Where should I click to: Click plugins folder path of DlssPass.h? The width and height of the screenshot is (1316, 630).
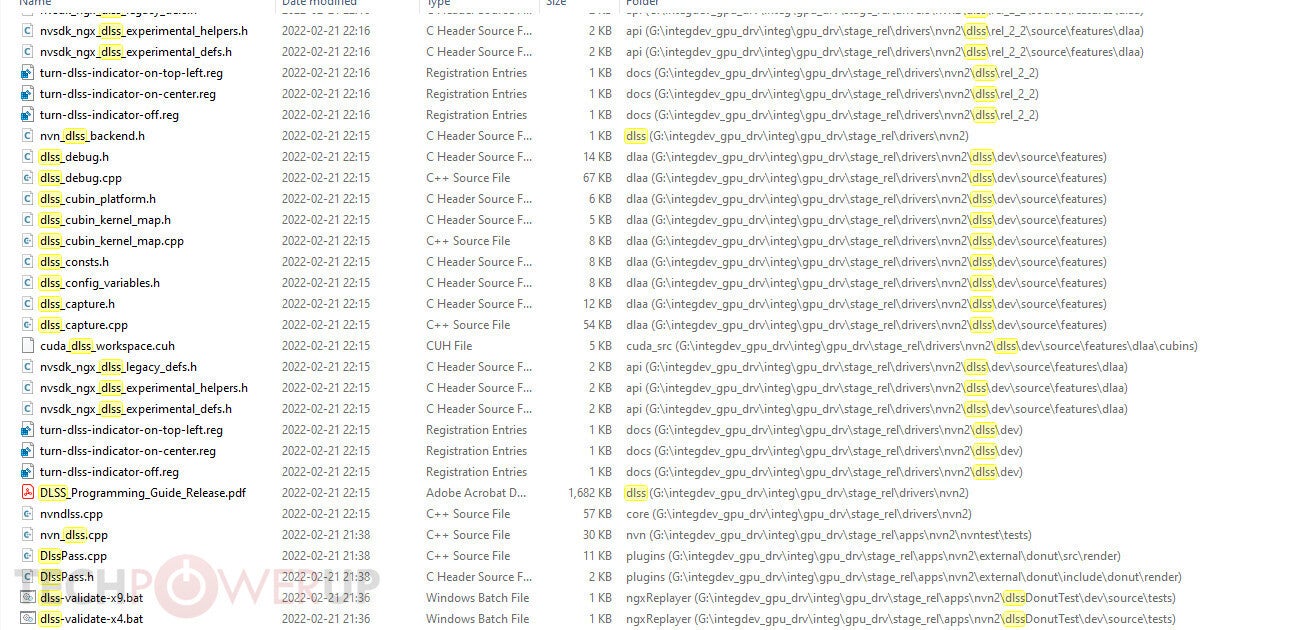pyautogui.click(x=904, y=577)
